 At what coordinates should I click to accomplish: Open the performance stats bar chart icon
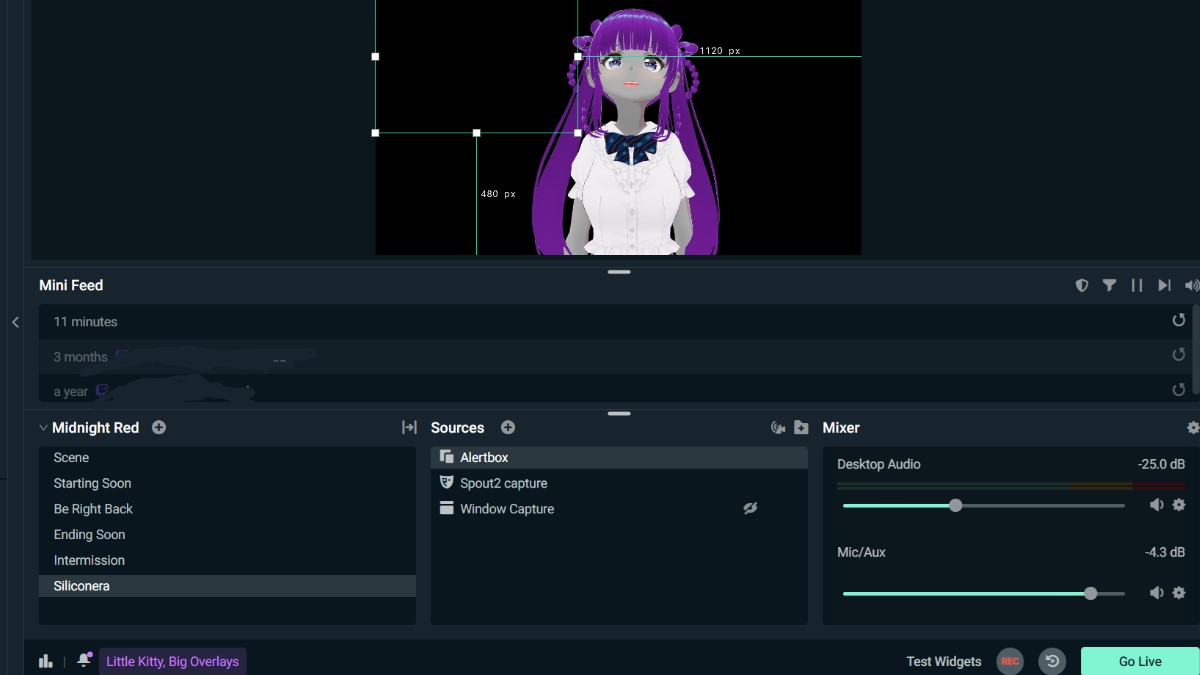pyautogui.click(x=45, y=661)
